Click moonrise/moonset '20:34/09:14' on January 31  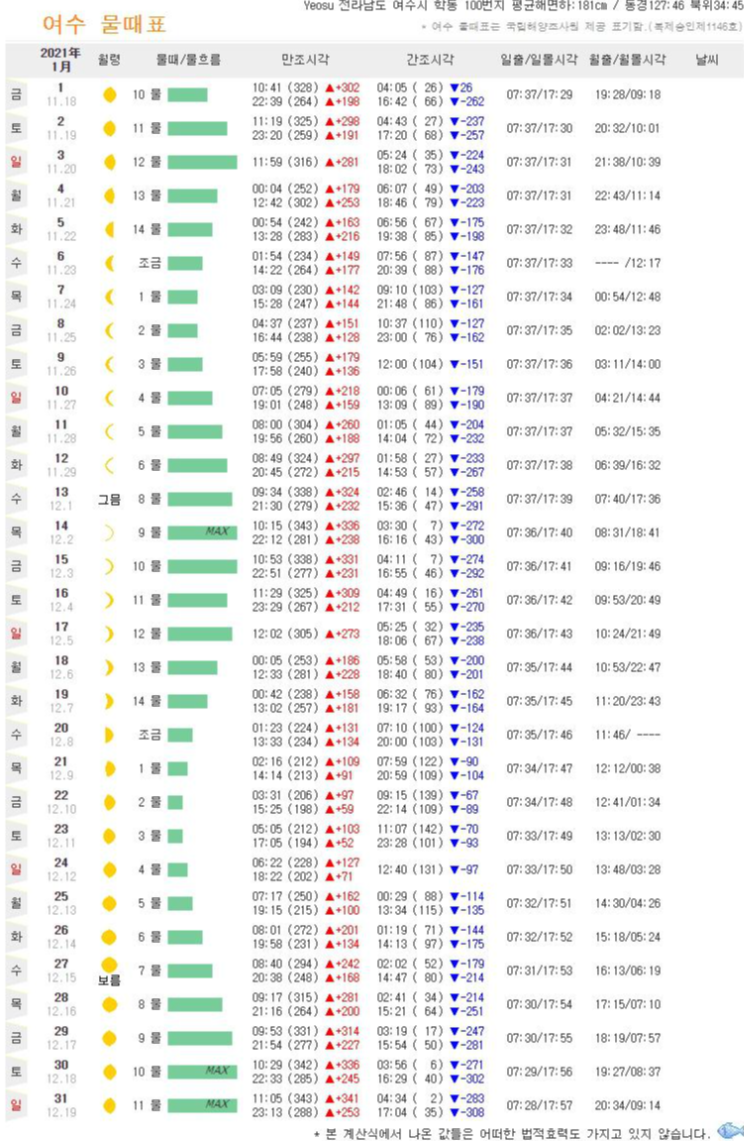point(628,1106)
